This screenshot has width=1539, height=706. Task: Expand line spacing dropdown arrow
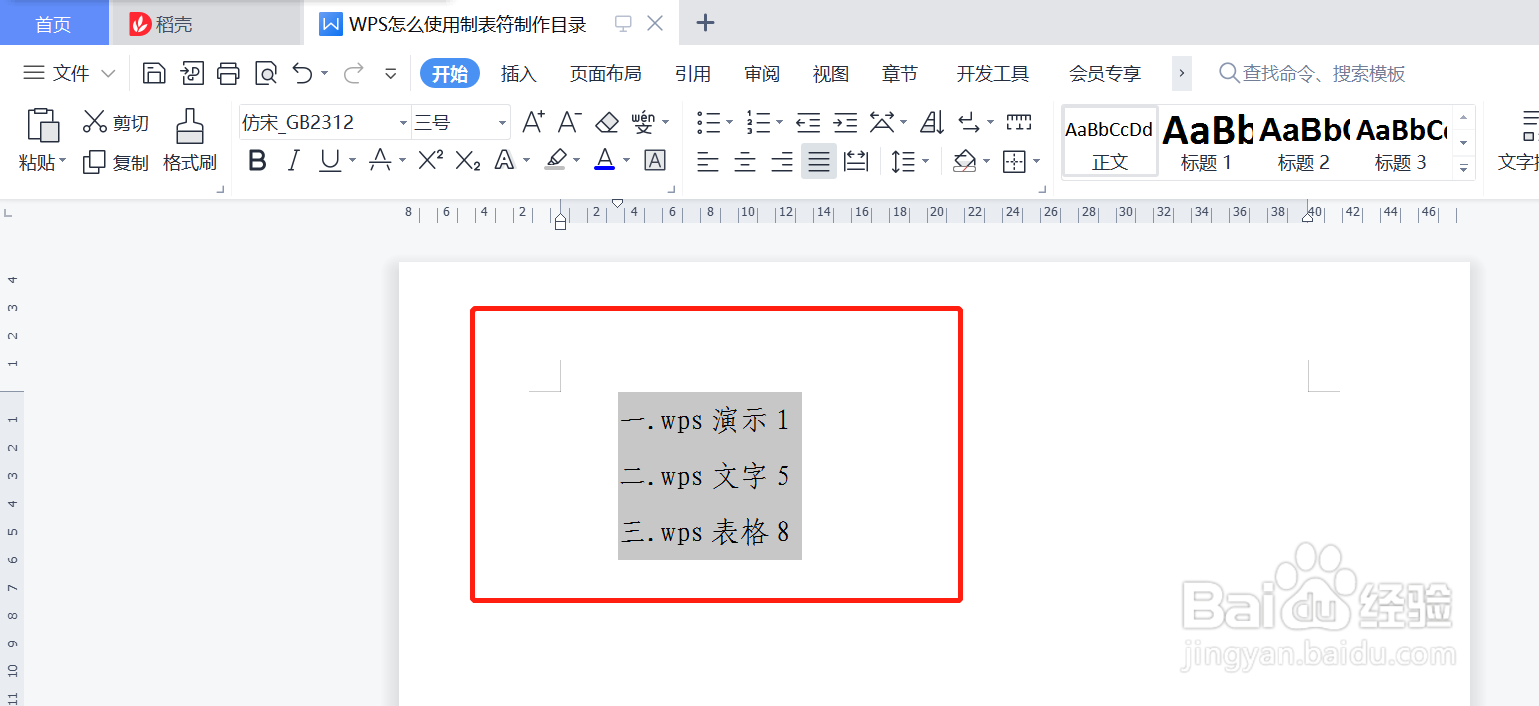[x=926, y=161]
